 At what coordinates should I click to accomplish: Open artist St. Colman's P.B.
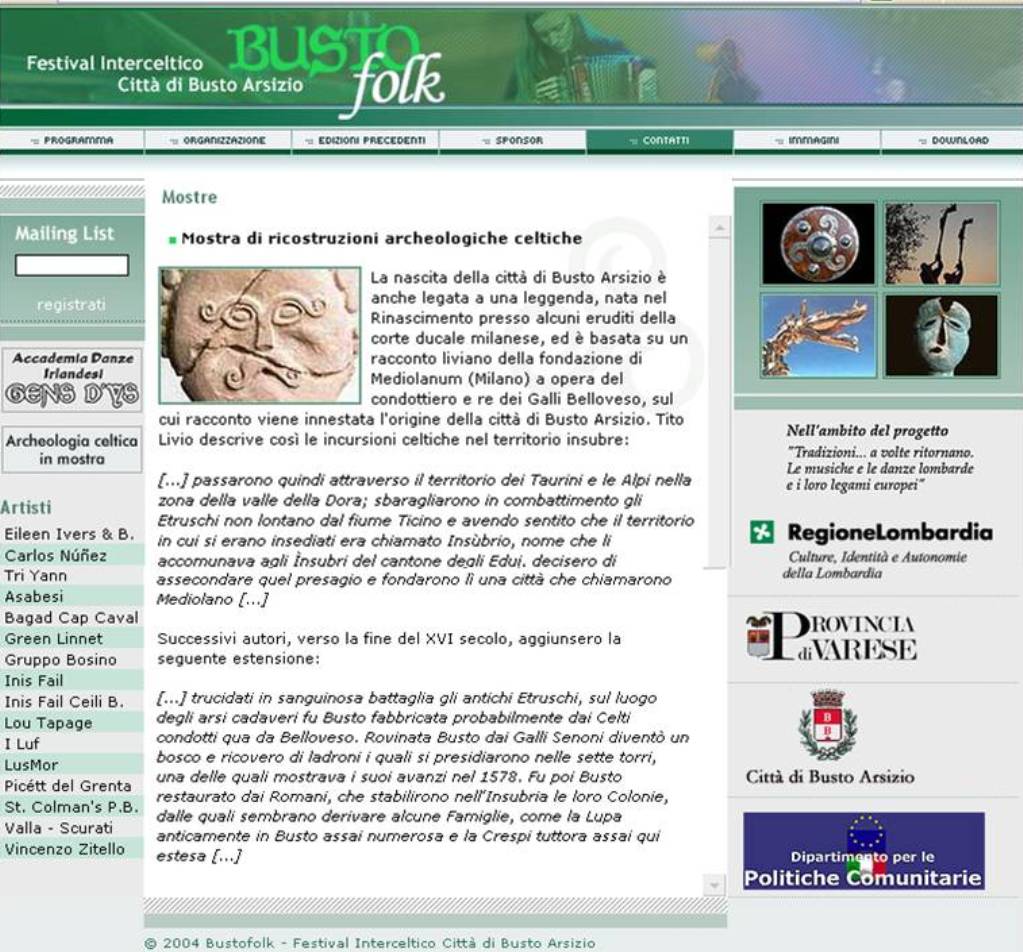point(72,807)
